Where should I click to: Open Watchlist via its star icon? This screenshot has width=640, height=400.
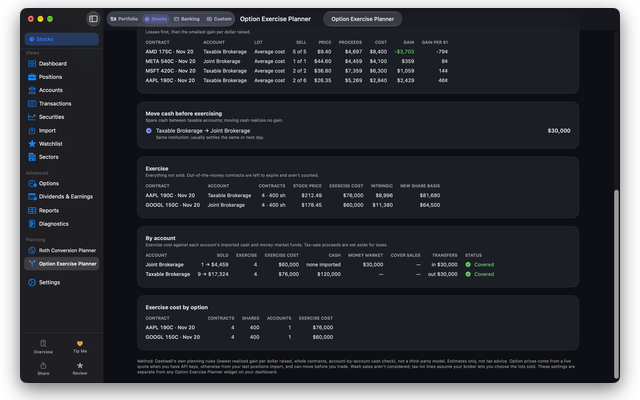(x=32, y=144)
